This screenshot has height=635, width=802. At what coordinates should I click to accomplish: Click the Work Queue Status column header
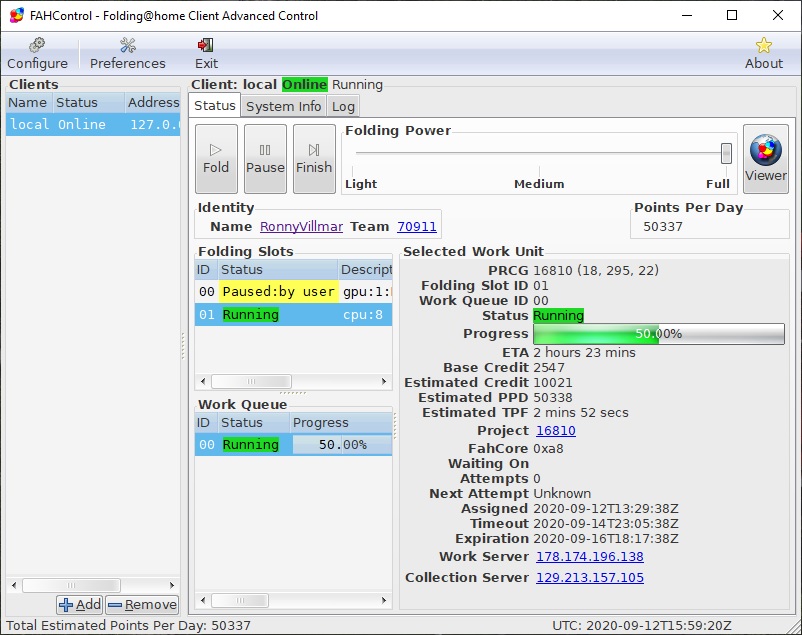point(253,423)
